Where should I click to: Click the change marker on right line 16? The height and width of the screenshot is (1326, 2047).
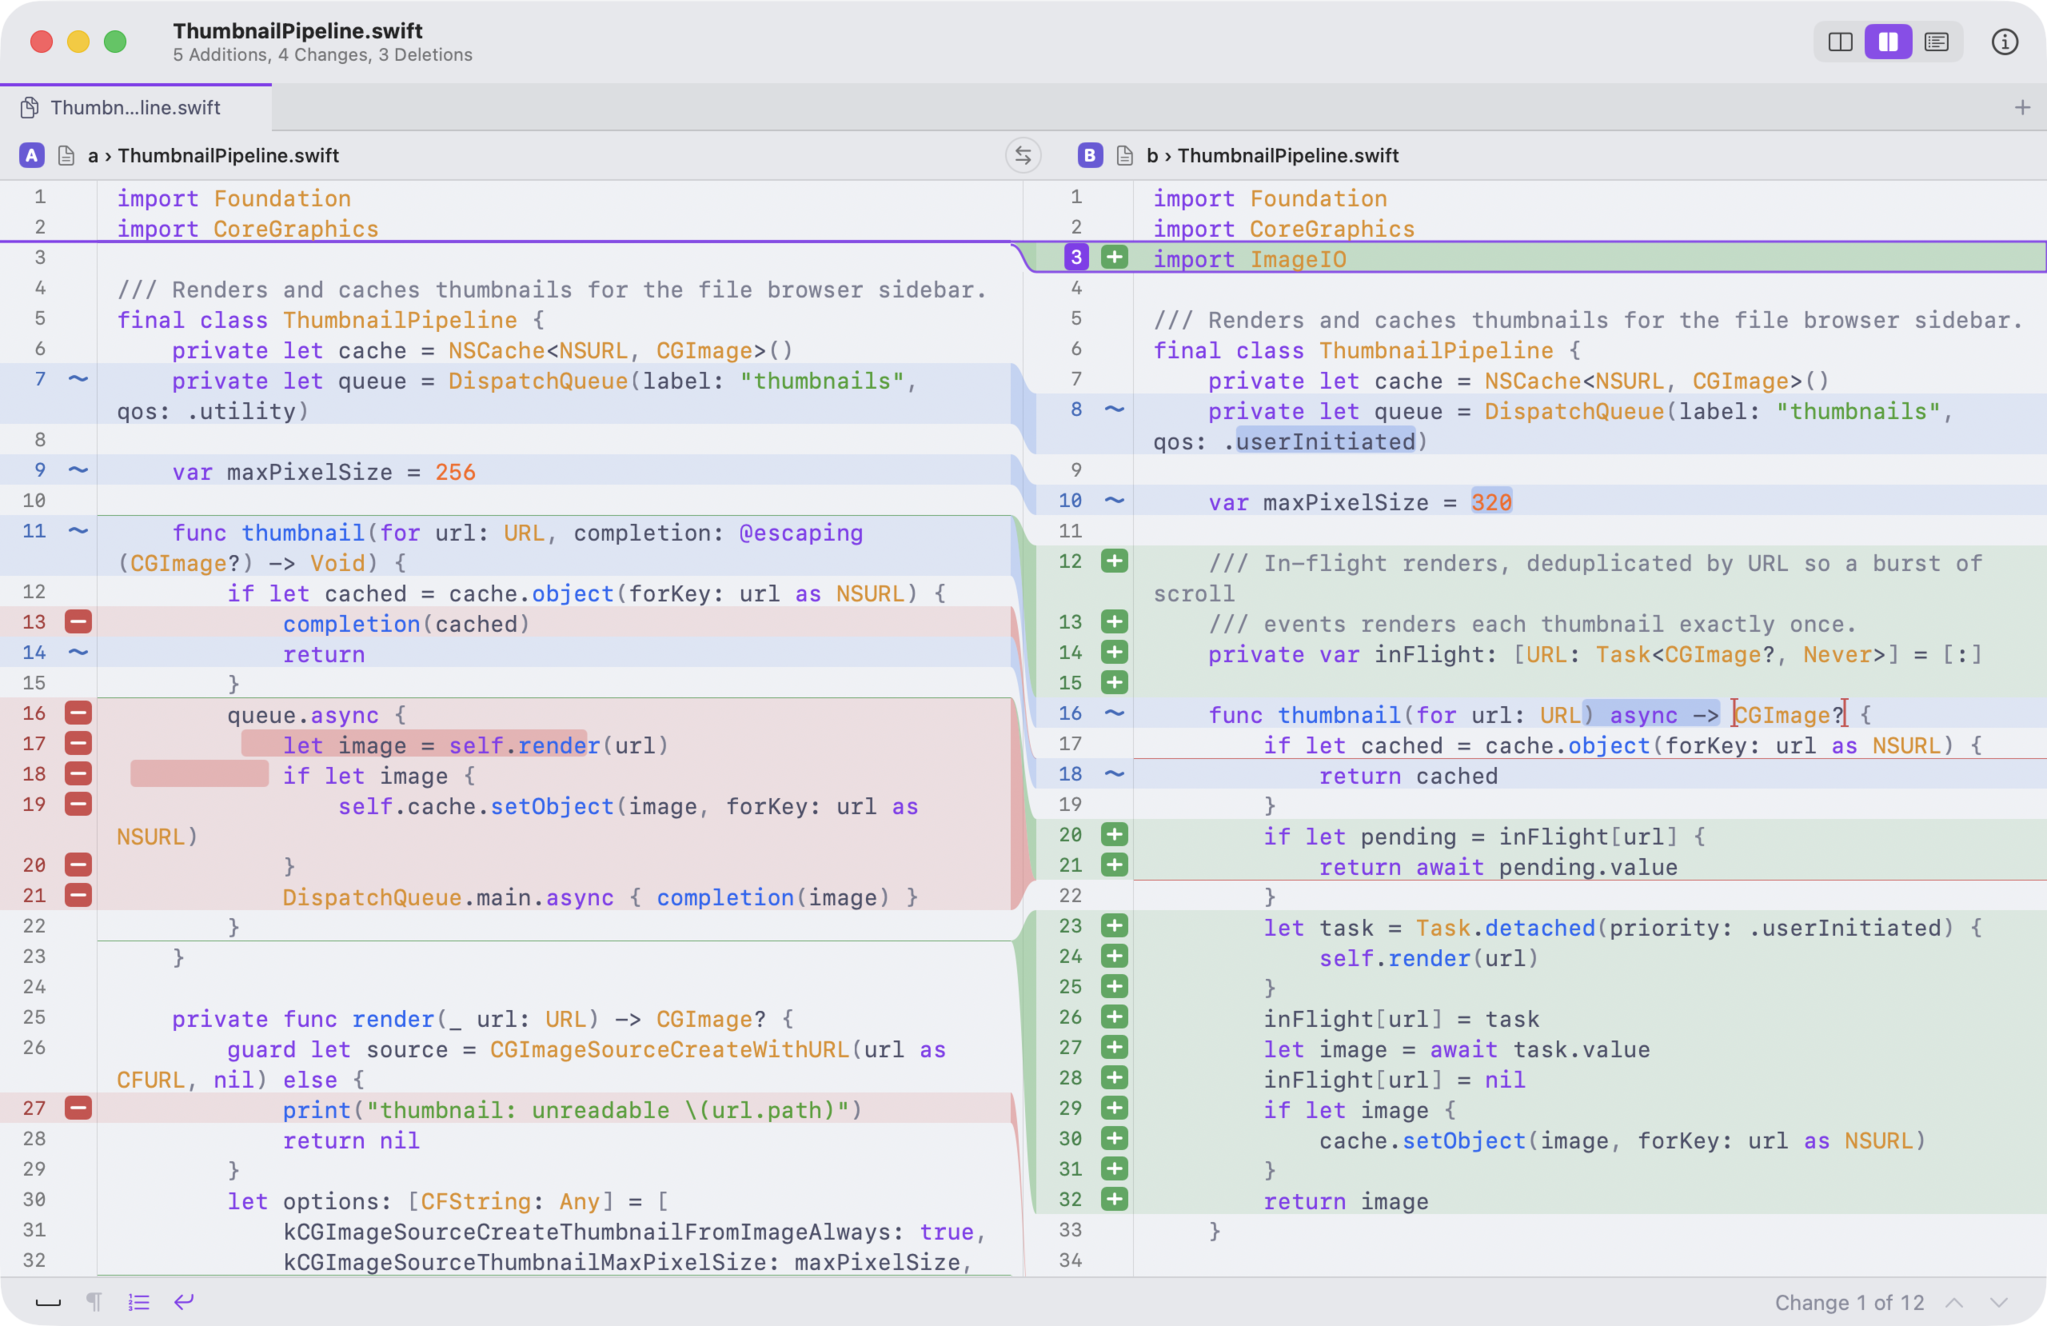coord(1114,713)
